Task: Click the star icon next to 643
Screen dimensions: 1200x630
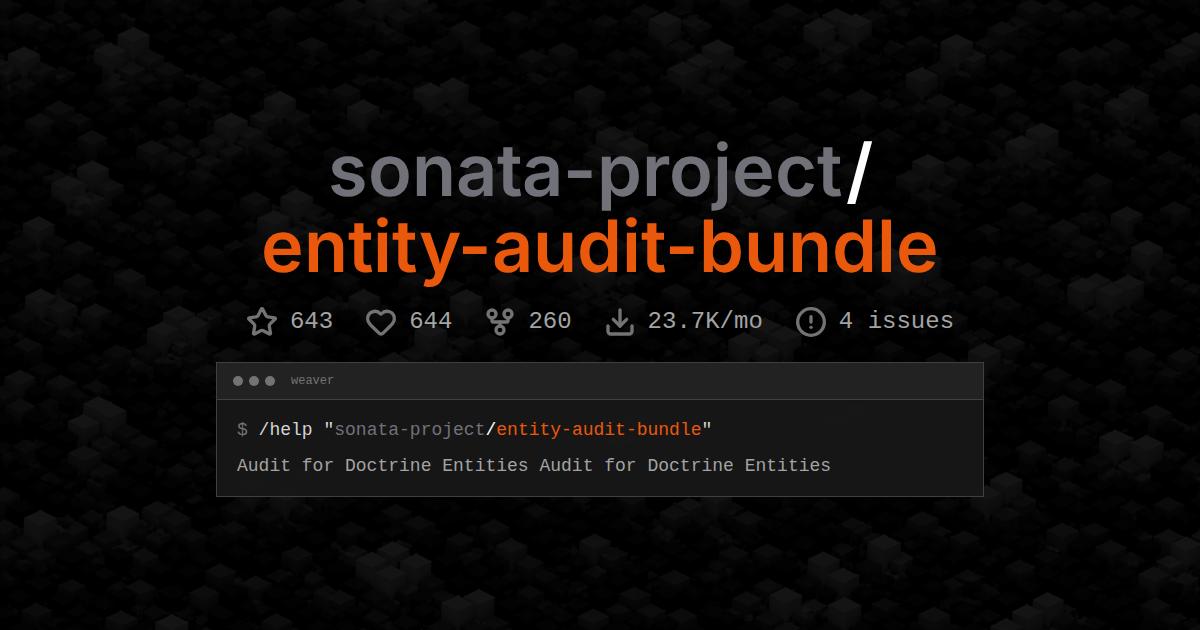Action: (261, 321)
